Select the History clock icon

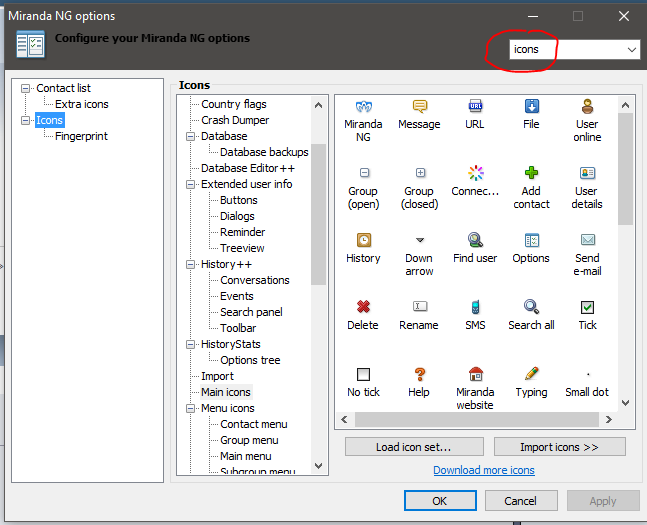(x=364, y=240)
